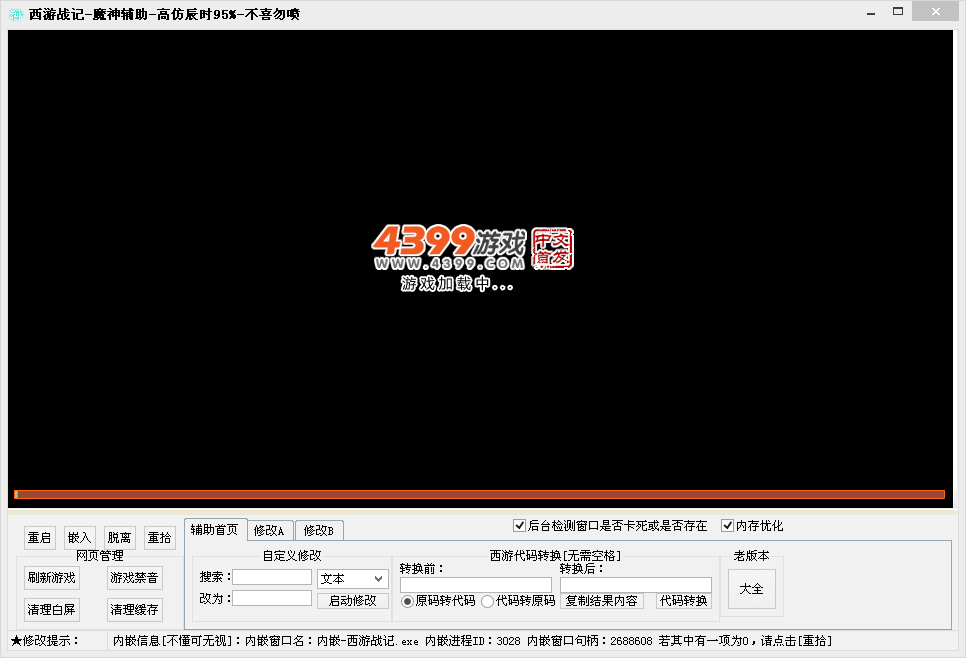Focus the 转换后 output field
Image resolution: width=966 pixels, height=658 pixels.
point(636,585)
